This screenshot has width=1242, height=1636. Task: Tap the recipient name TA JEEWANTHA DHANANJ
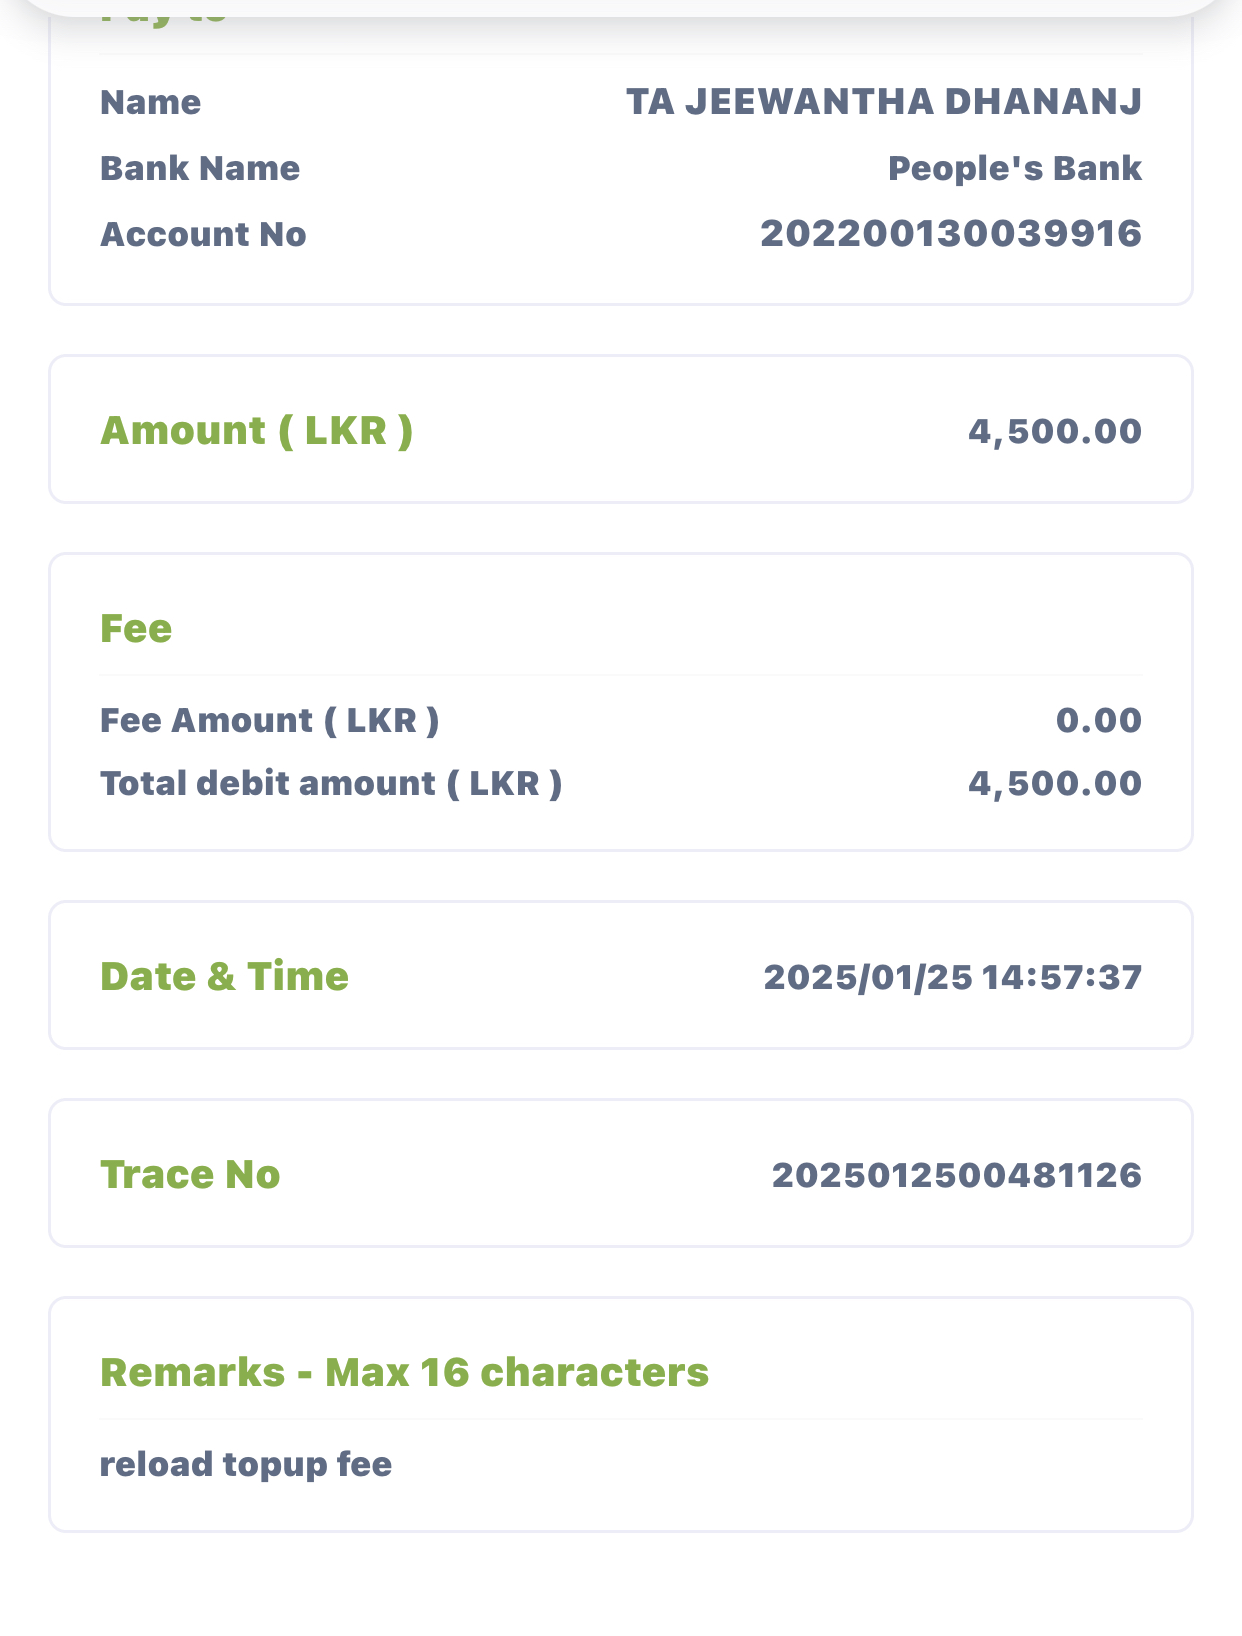coord(883,102)
